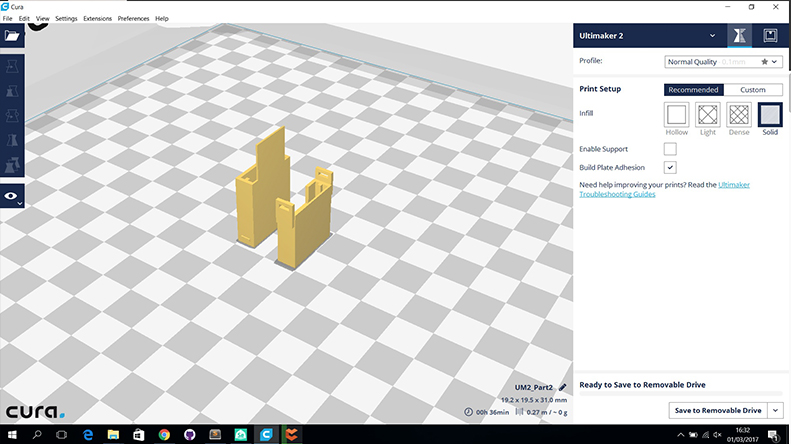Click the UM2_Part2 job name

click(533, 387)
